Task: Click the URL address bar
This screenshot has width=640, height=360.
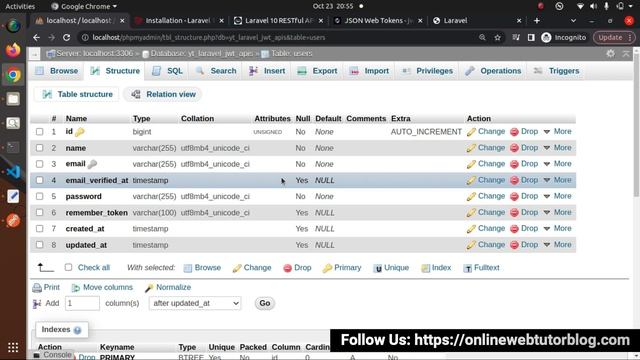Action: click(282, 38)
